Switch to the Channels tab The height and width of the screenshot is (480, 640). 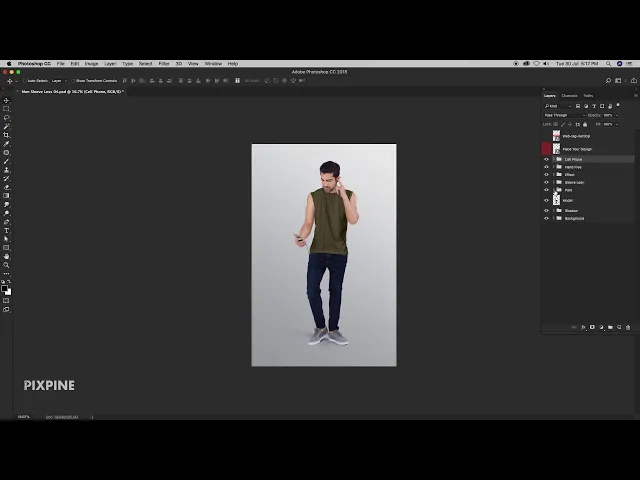pyautogui.click(x=569, y=96)
